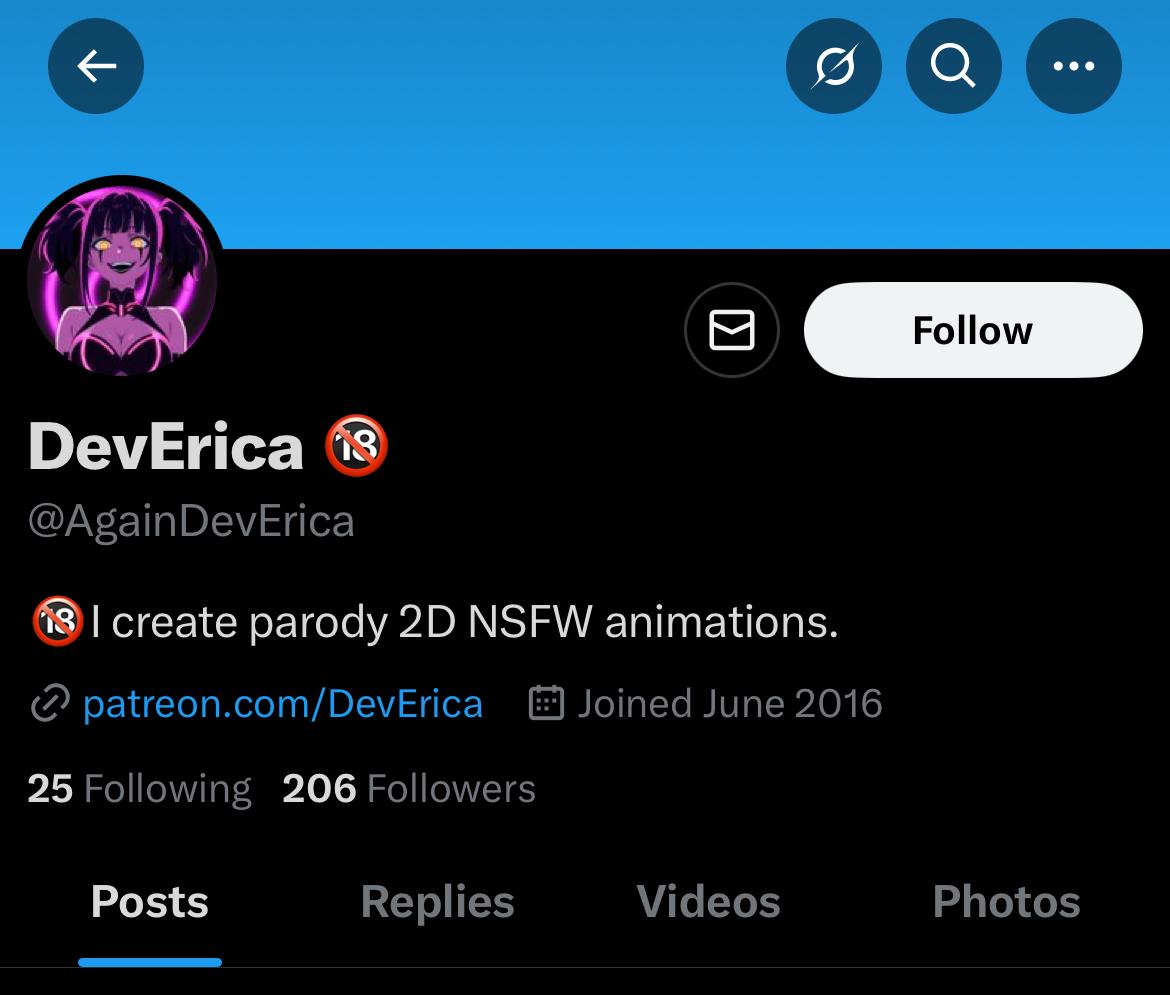Select the Posts tab

click(150, 902)
